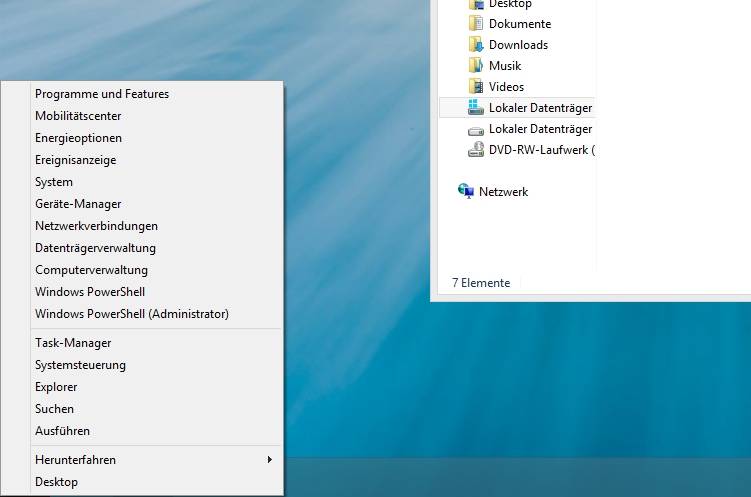
Task: Select the highlighted Lokaler Datenträger label
Action: [x=540, y=108]
